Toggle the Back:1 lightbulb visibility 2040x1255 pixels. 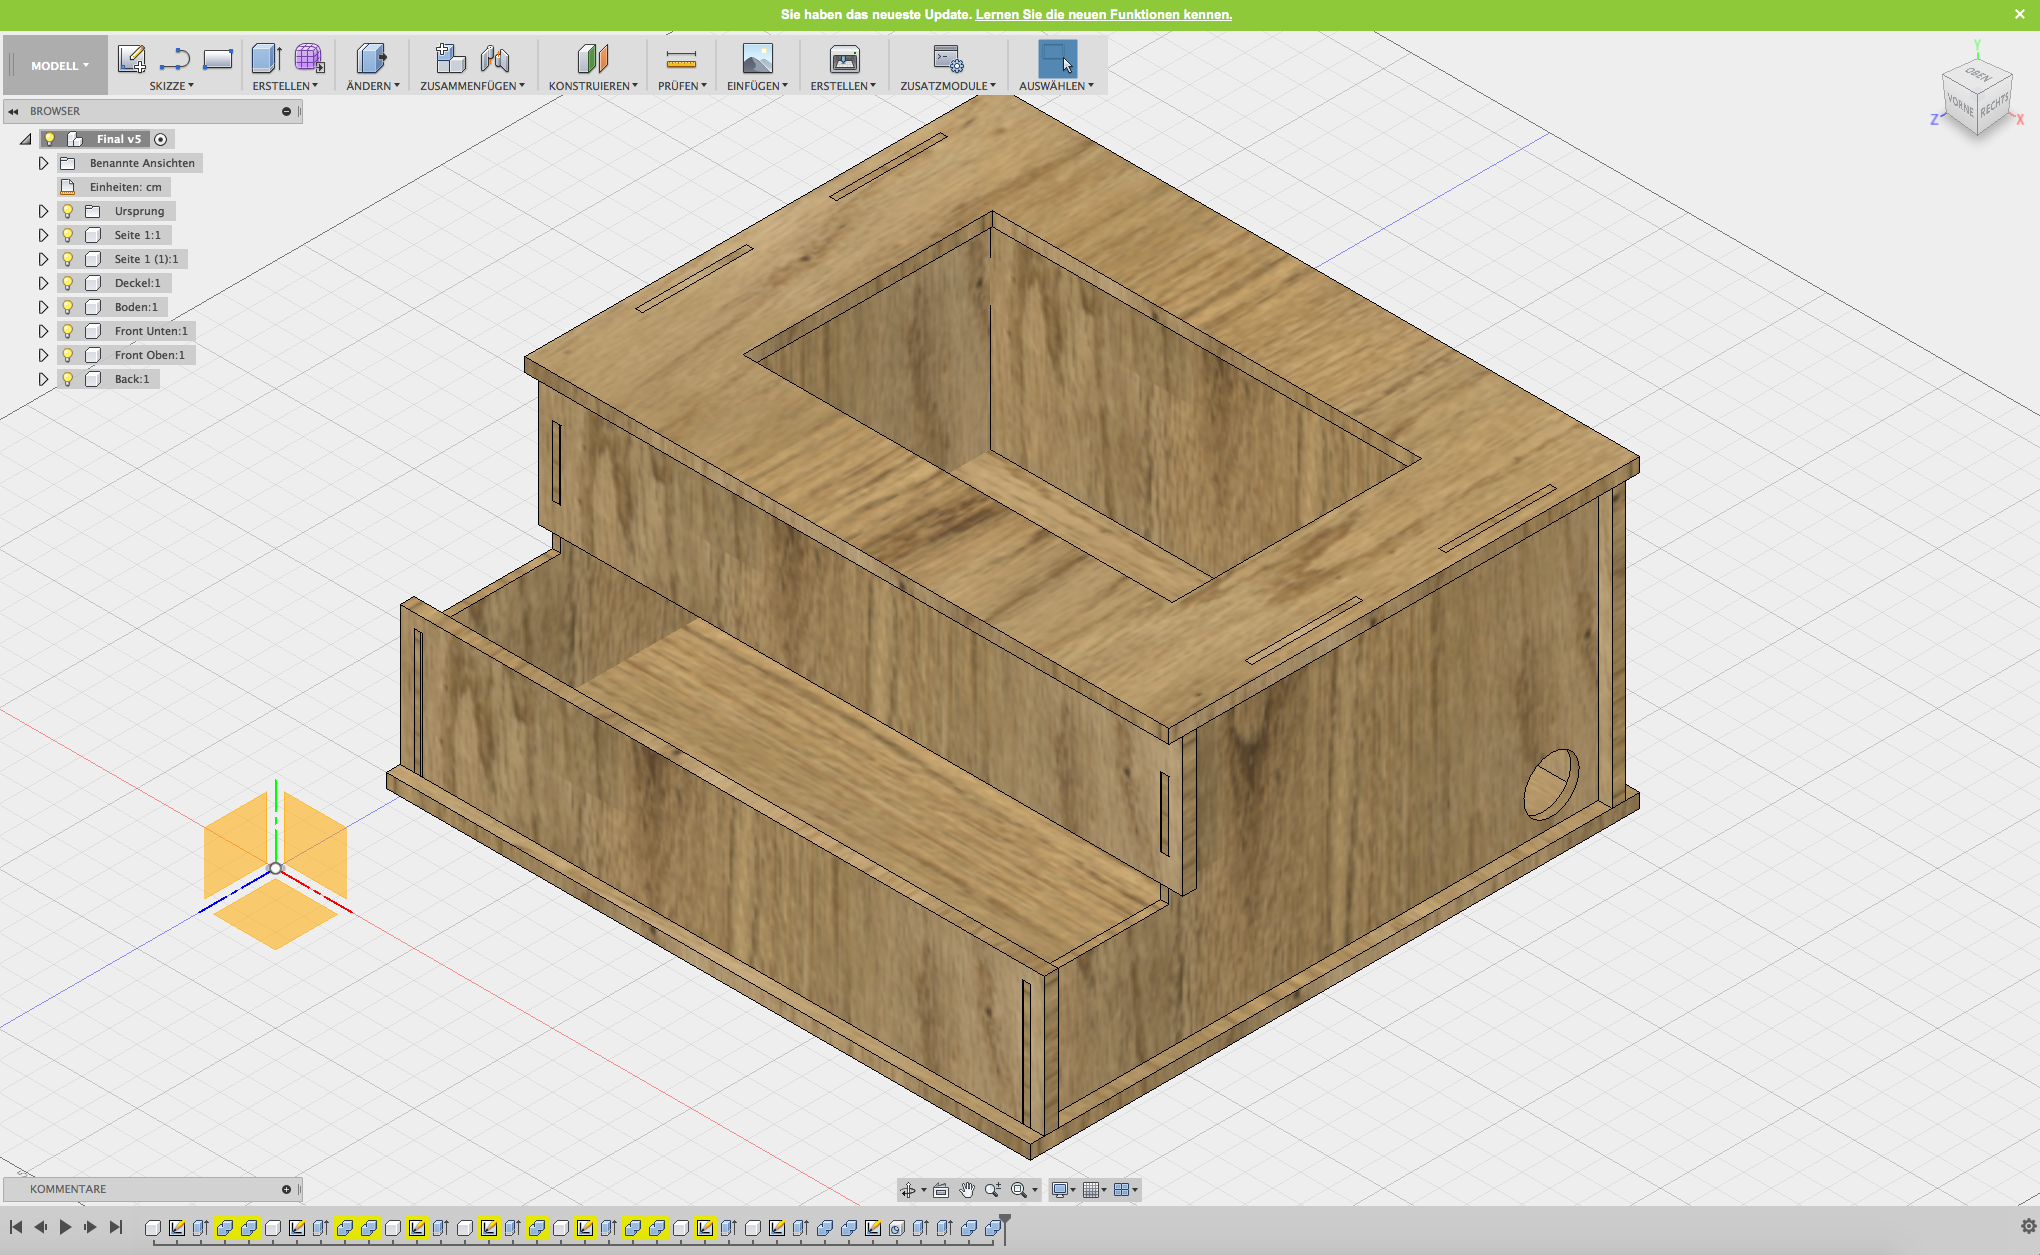(68, 379)
